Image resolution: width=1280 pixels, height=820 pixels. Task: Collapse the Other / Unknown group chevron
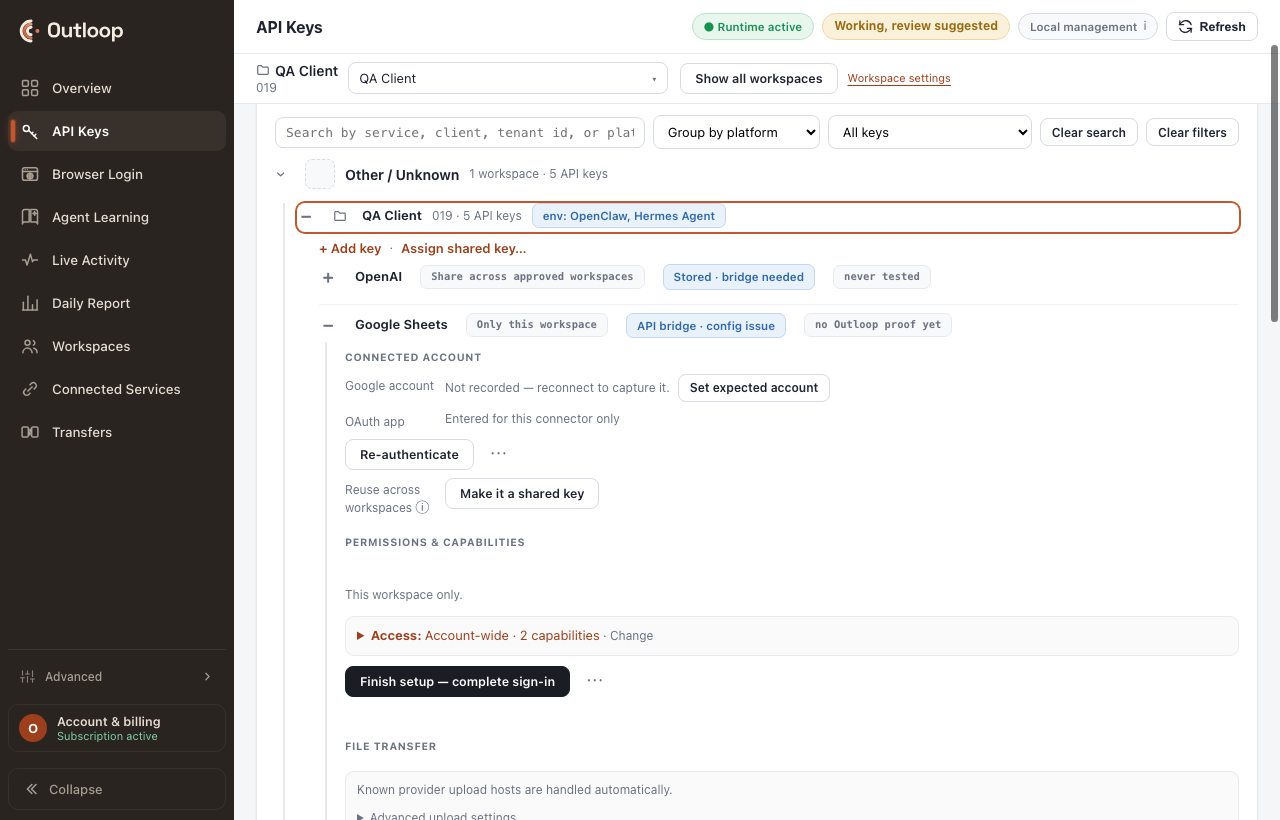click(x=281, y=174)
